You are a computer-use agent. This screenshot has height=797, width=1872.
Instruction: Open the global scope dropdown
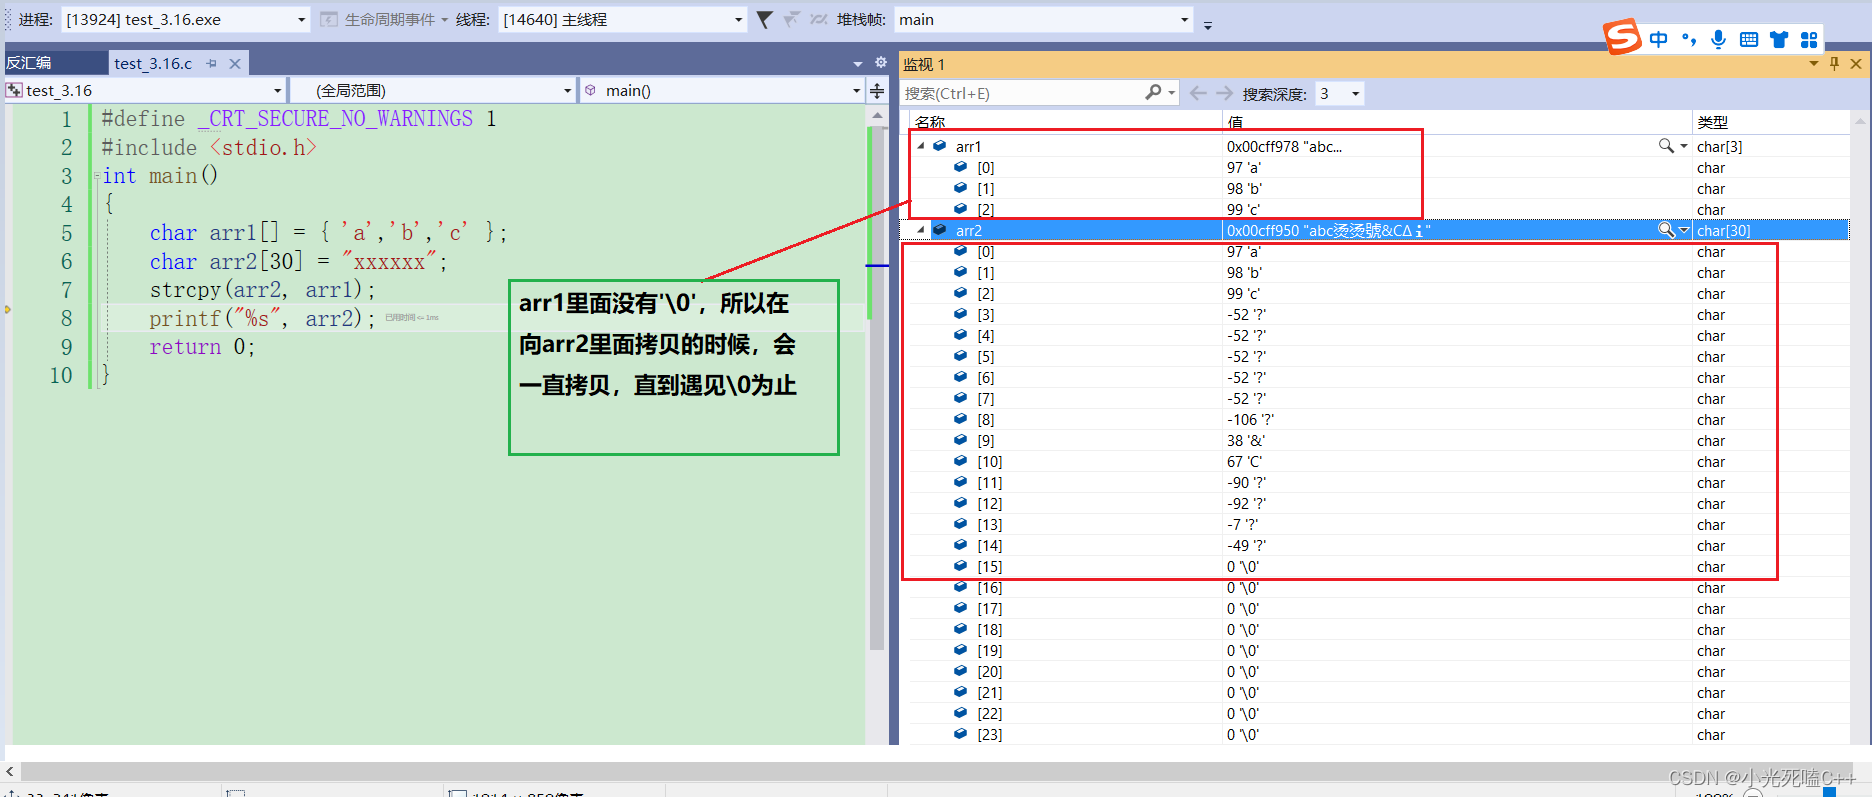tap(433, 90)
